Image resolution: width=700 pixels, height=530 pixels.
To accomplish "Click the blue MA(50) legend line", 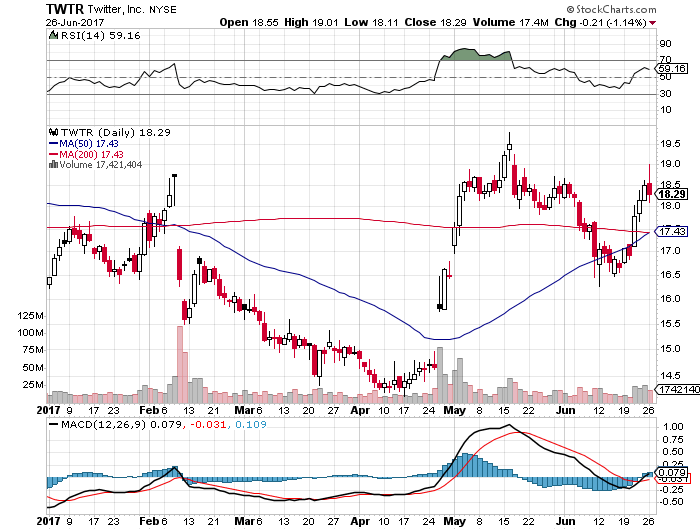I will [x=52, y=142].
